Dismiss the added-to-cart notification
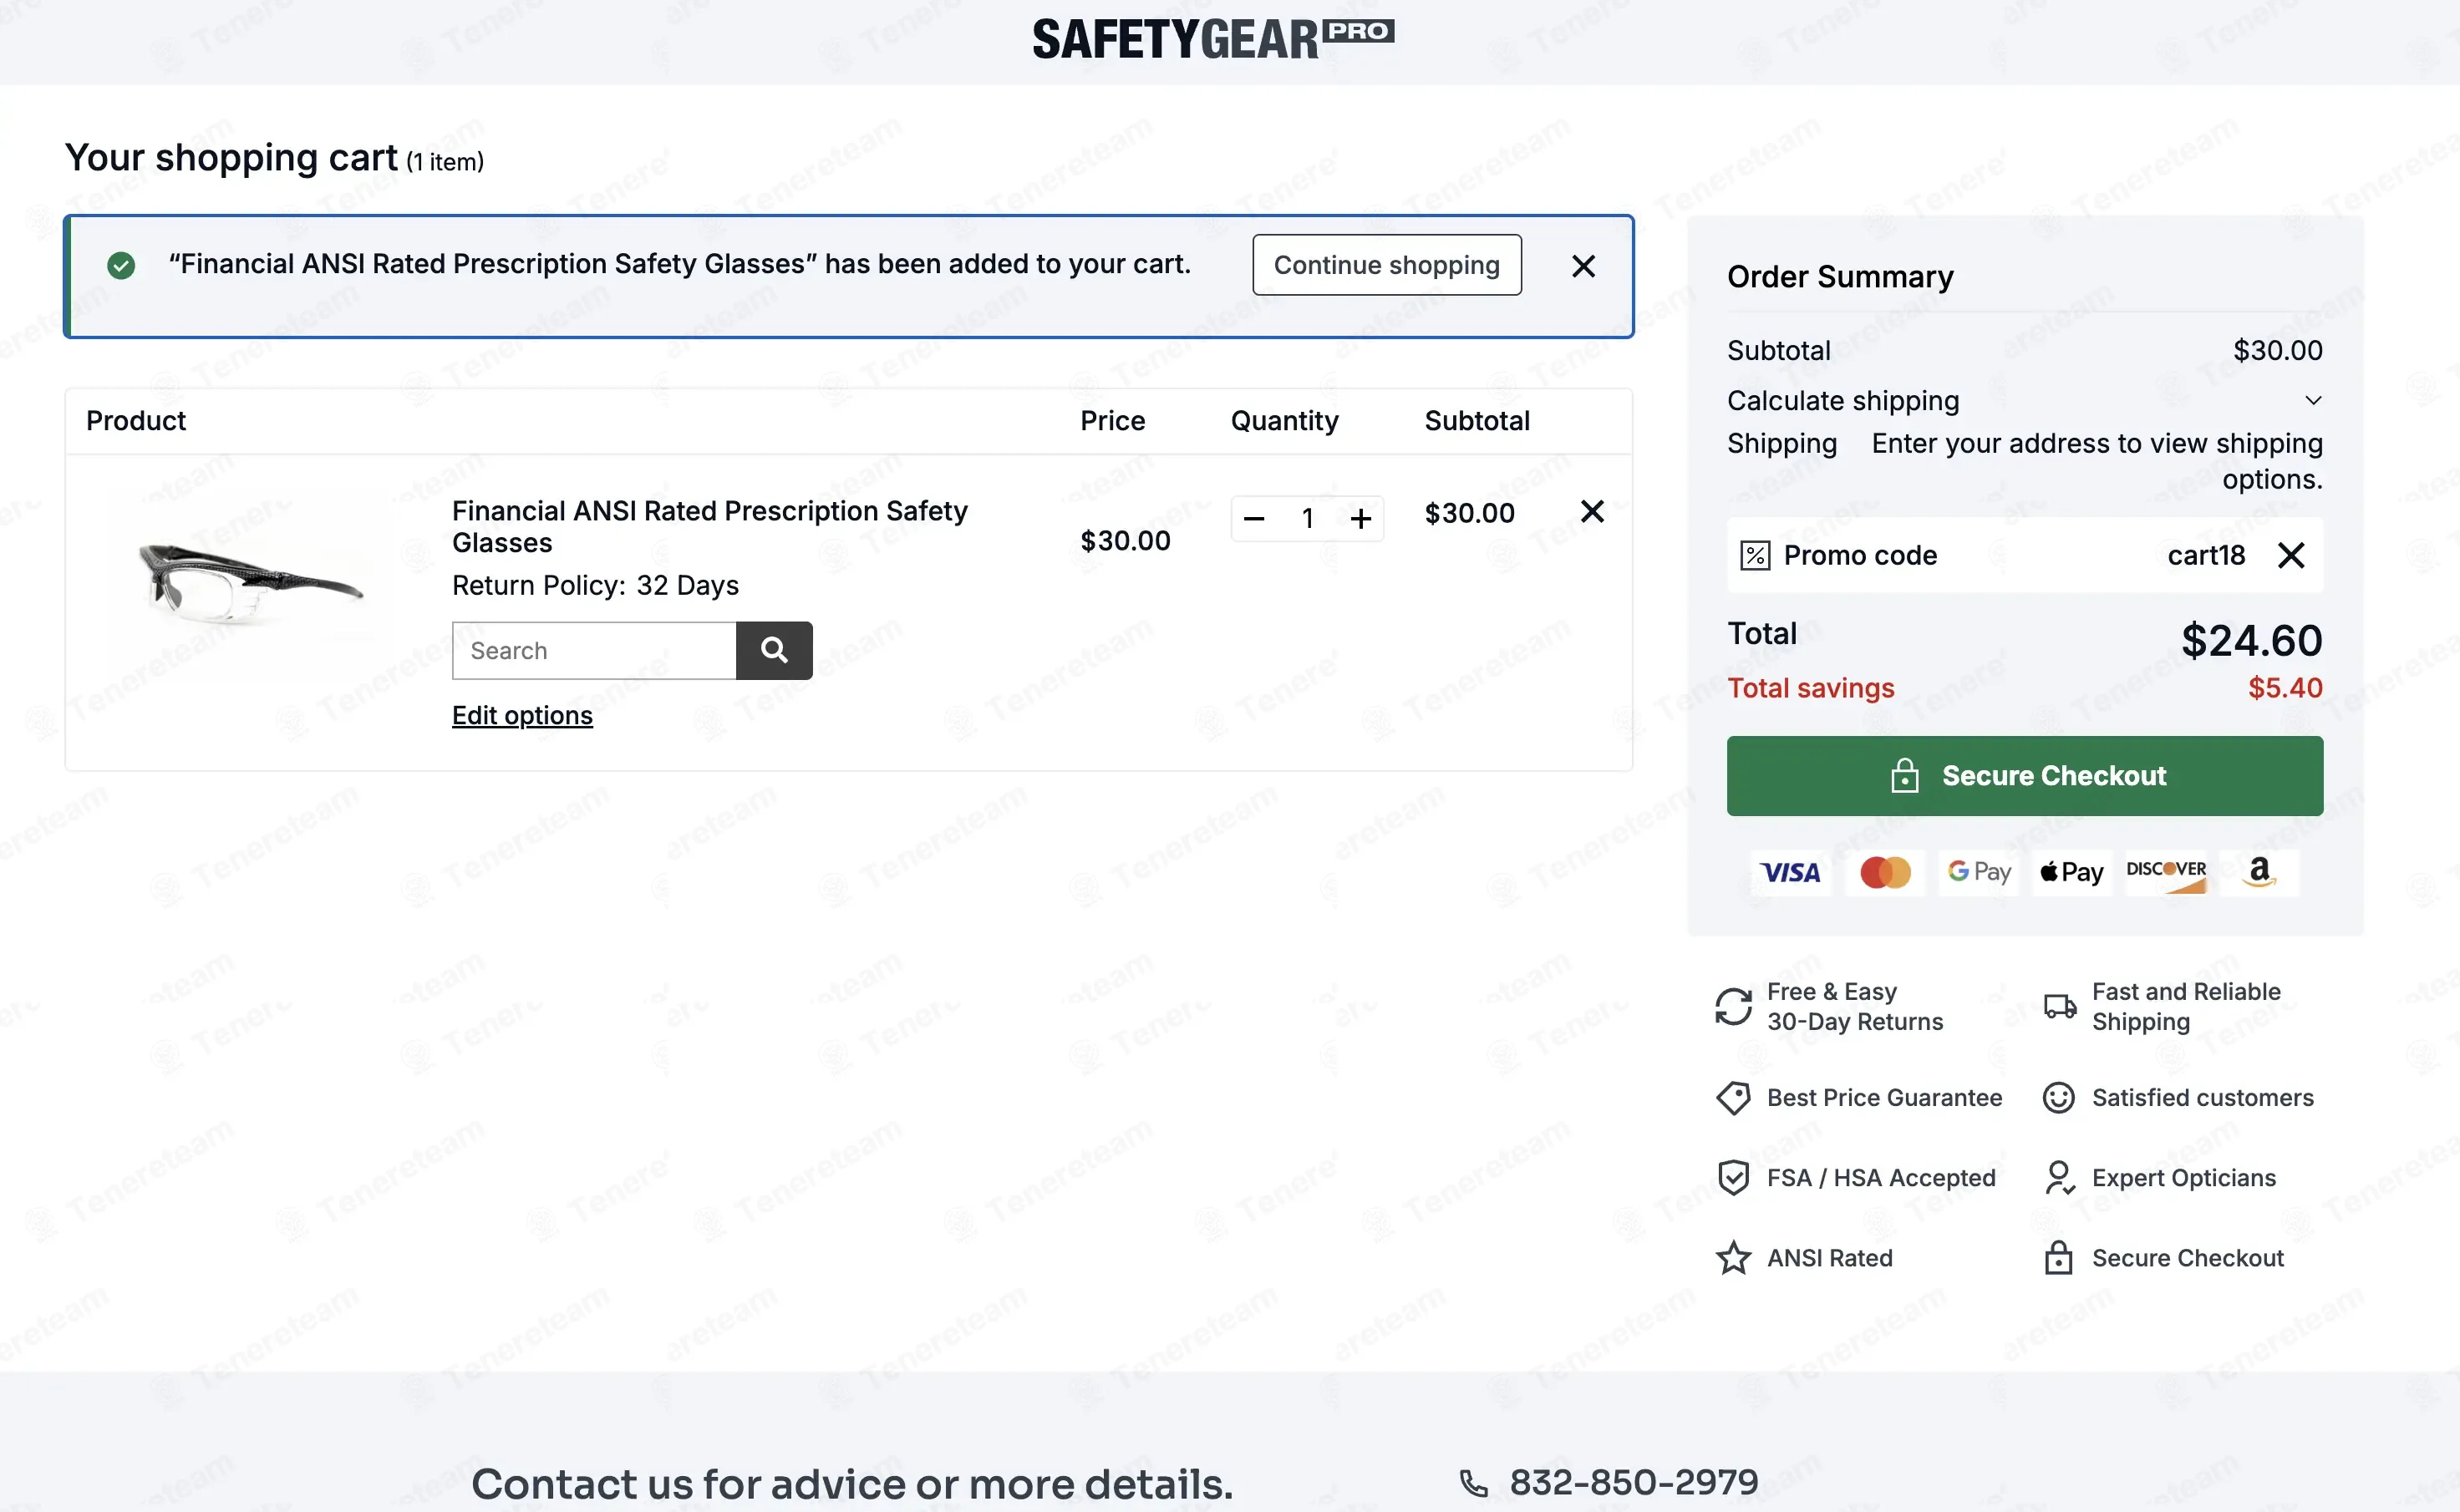This screenshot has width=2460, height=1512. coord(1583,266)
